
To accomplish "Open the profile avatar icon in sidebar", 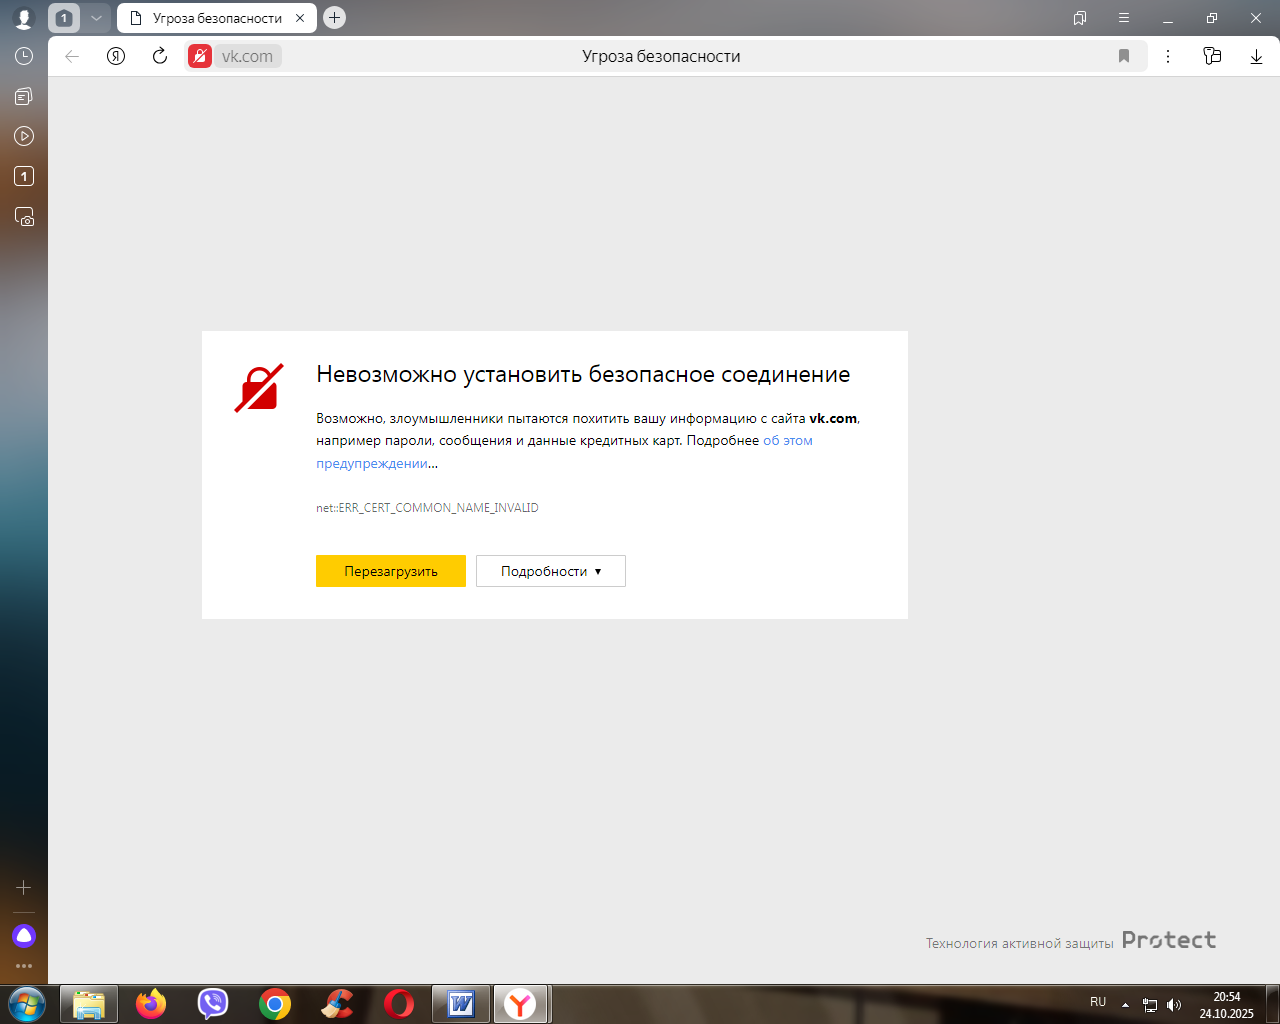I will [x=23, y=18].
